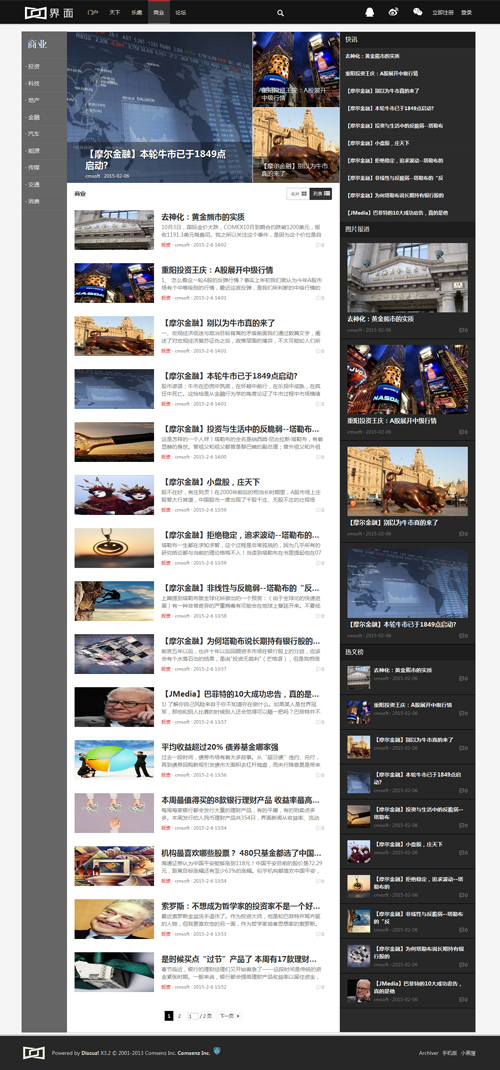Click the QQ penguin login icon
This screenshot has width=500, height=1070.
click(x=369, y=12)
